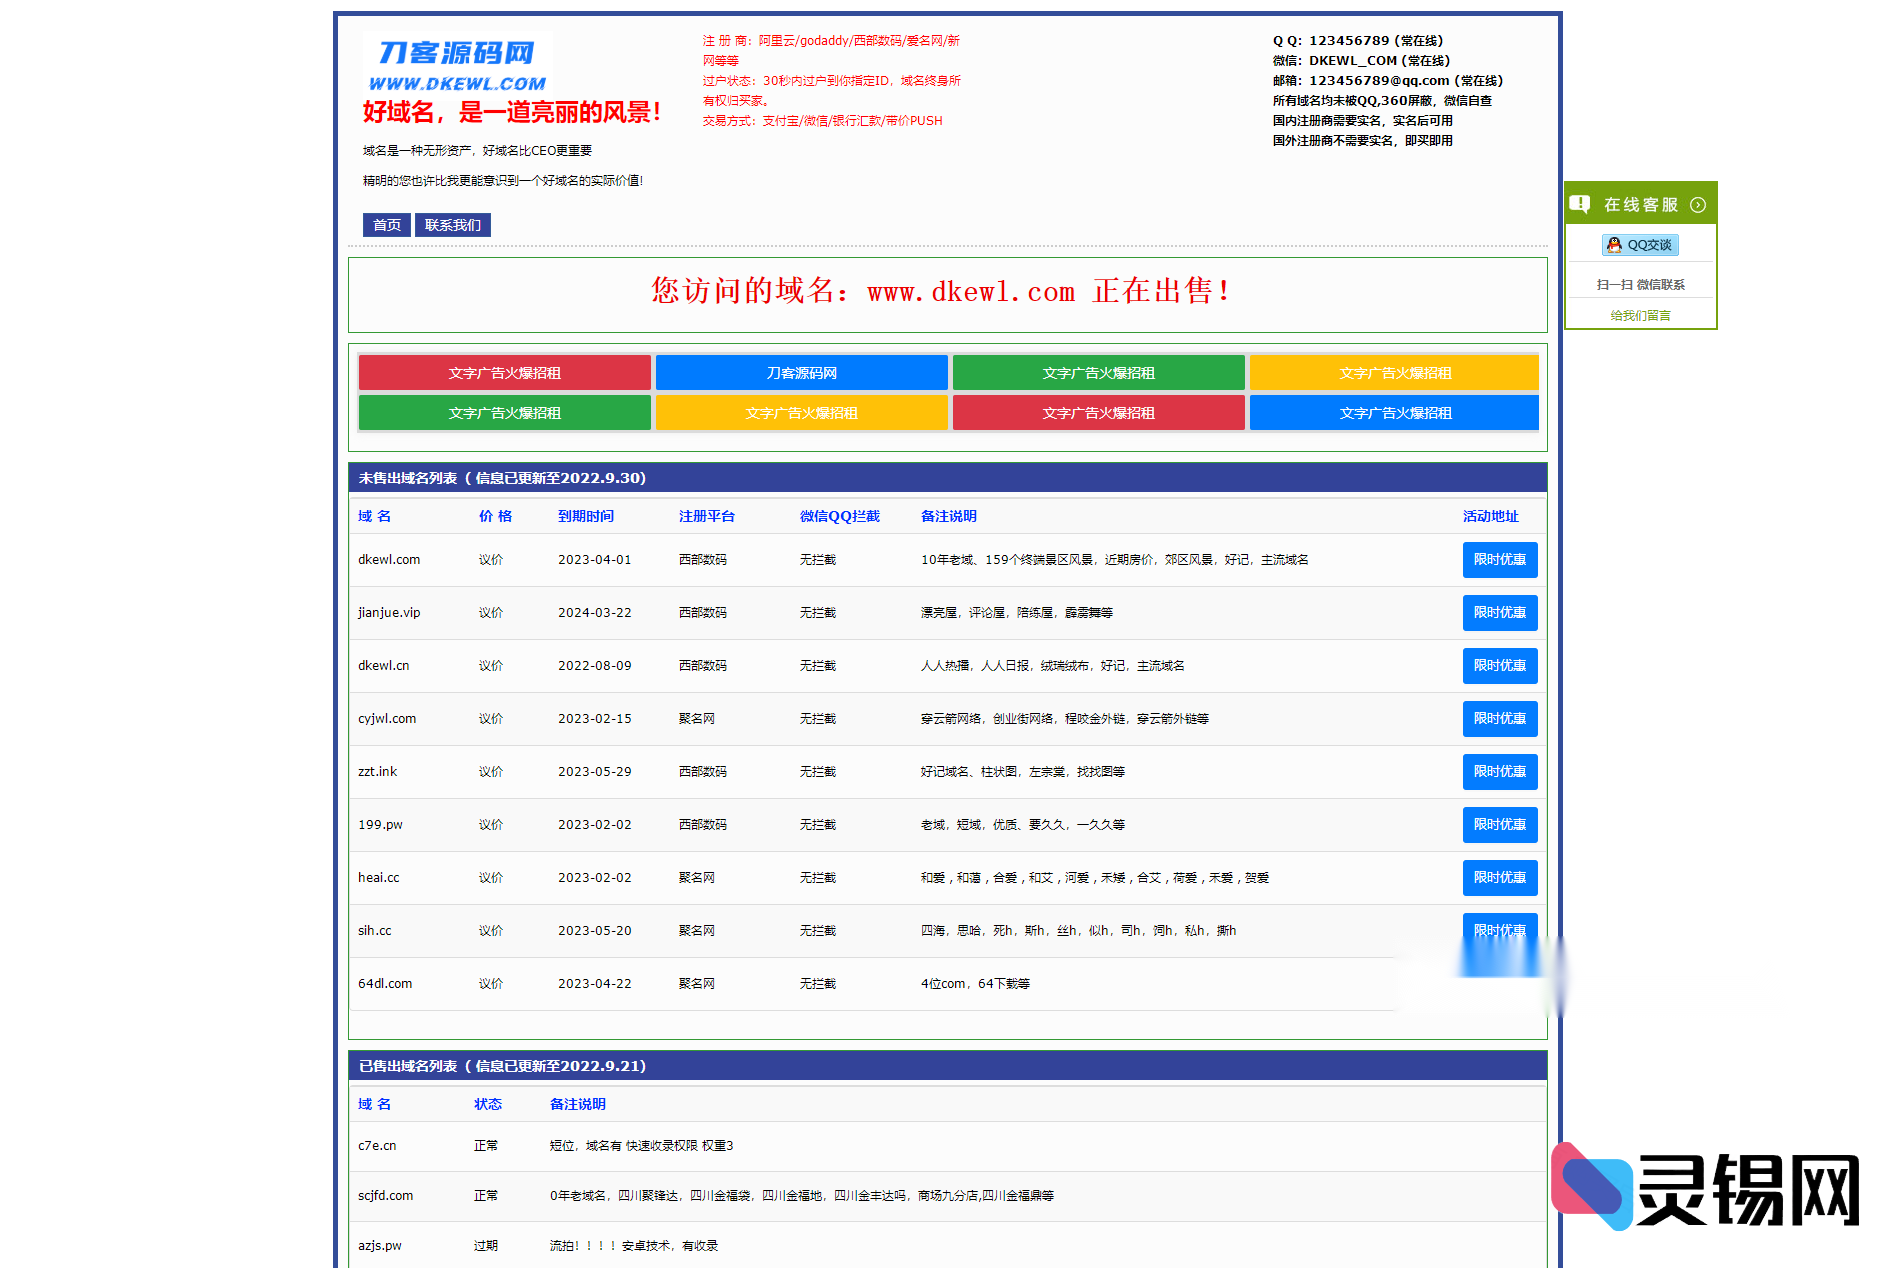Click the blue 刀客源码网 ad banner
Screen dimensions: 1899x1268
801,373
